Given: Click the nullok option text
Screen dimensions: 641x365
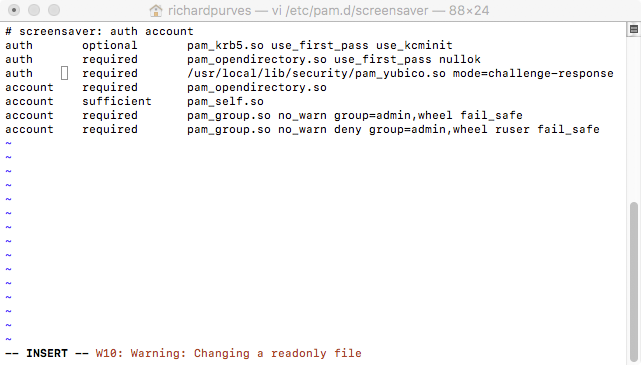Looking at the screenshot, I should 460,59.
